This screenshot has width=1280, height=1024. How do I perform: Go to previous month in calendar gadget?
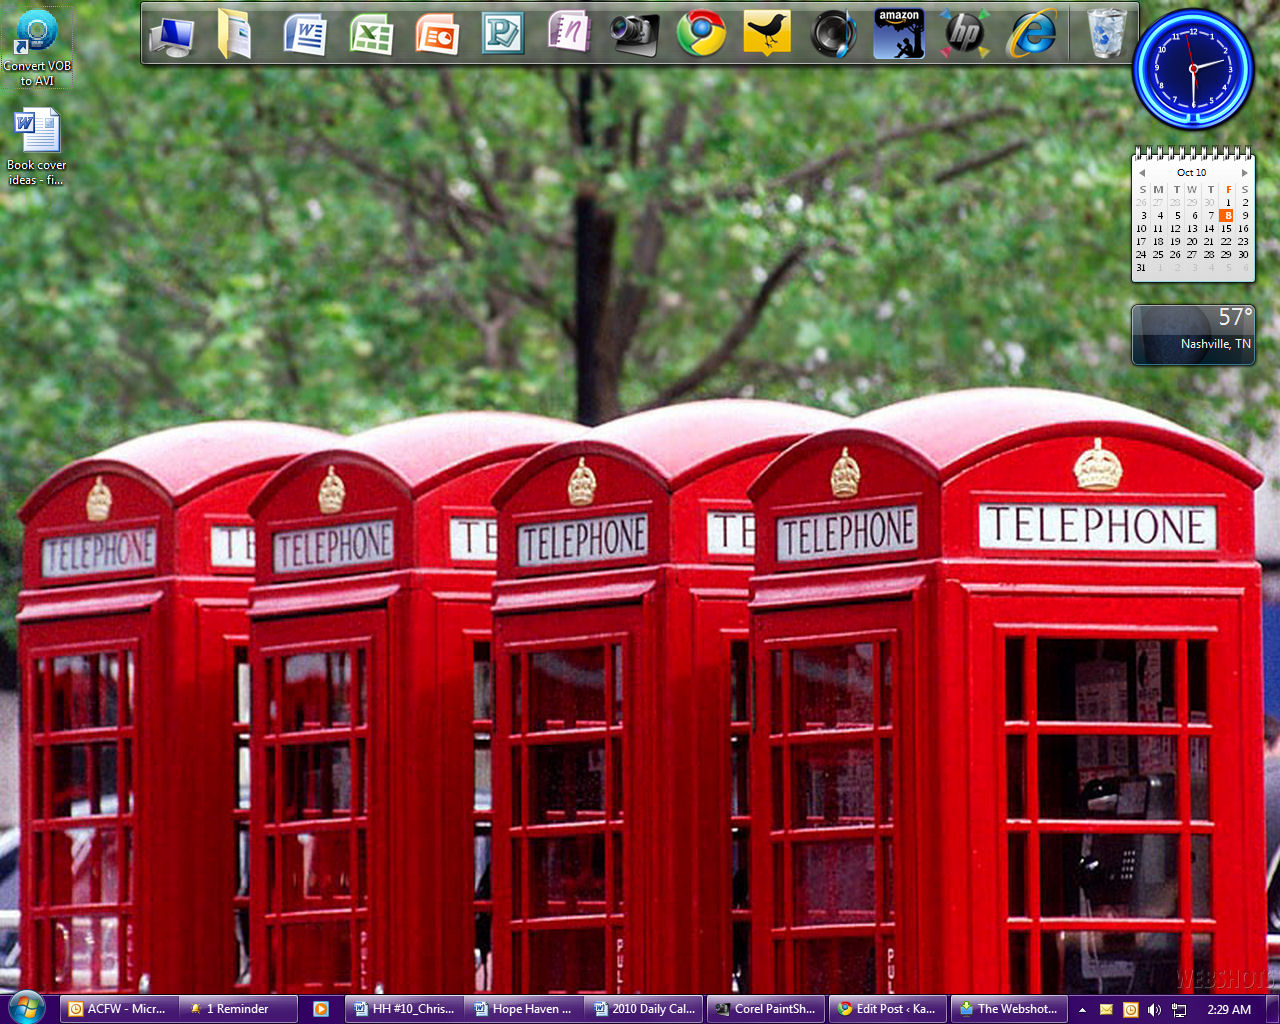click(1142, 173)
